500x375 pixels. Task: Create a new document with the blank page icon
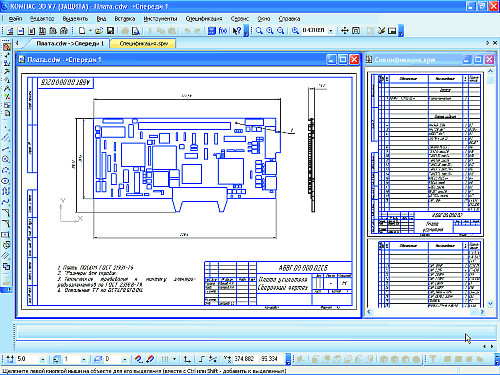[x=82, y=31]
